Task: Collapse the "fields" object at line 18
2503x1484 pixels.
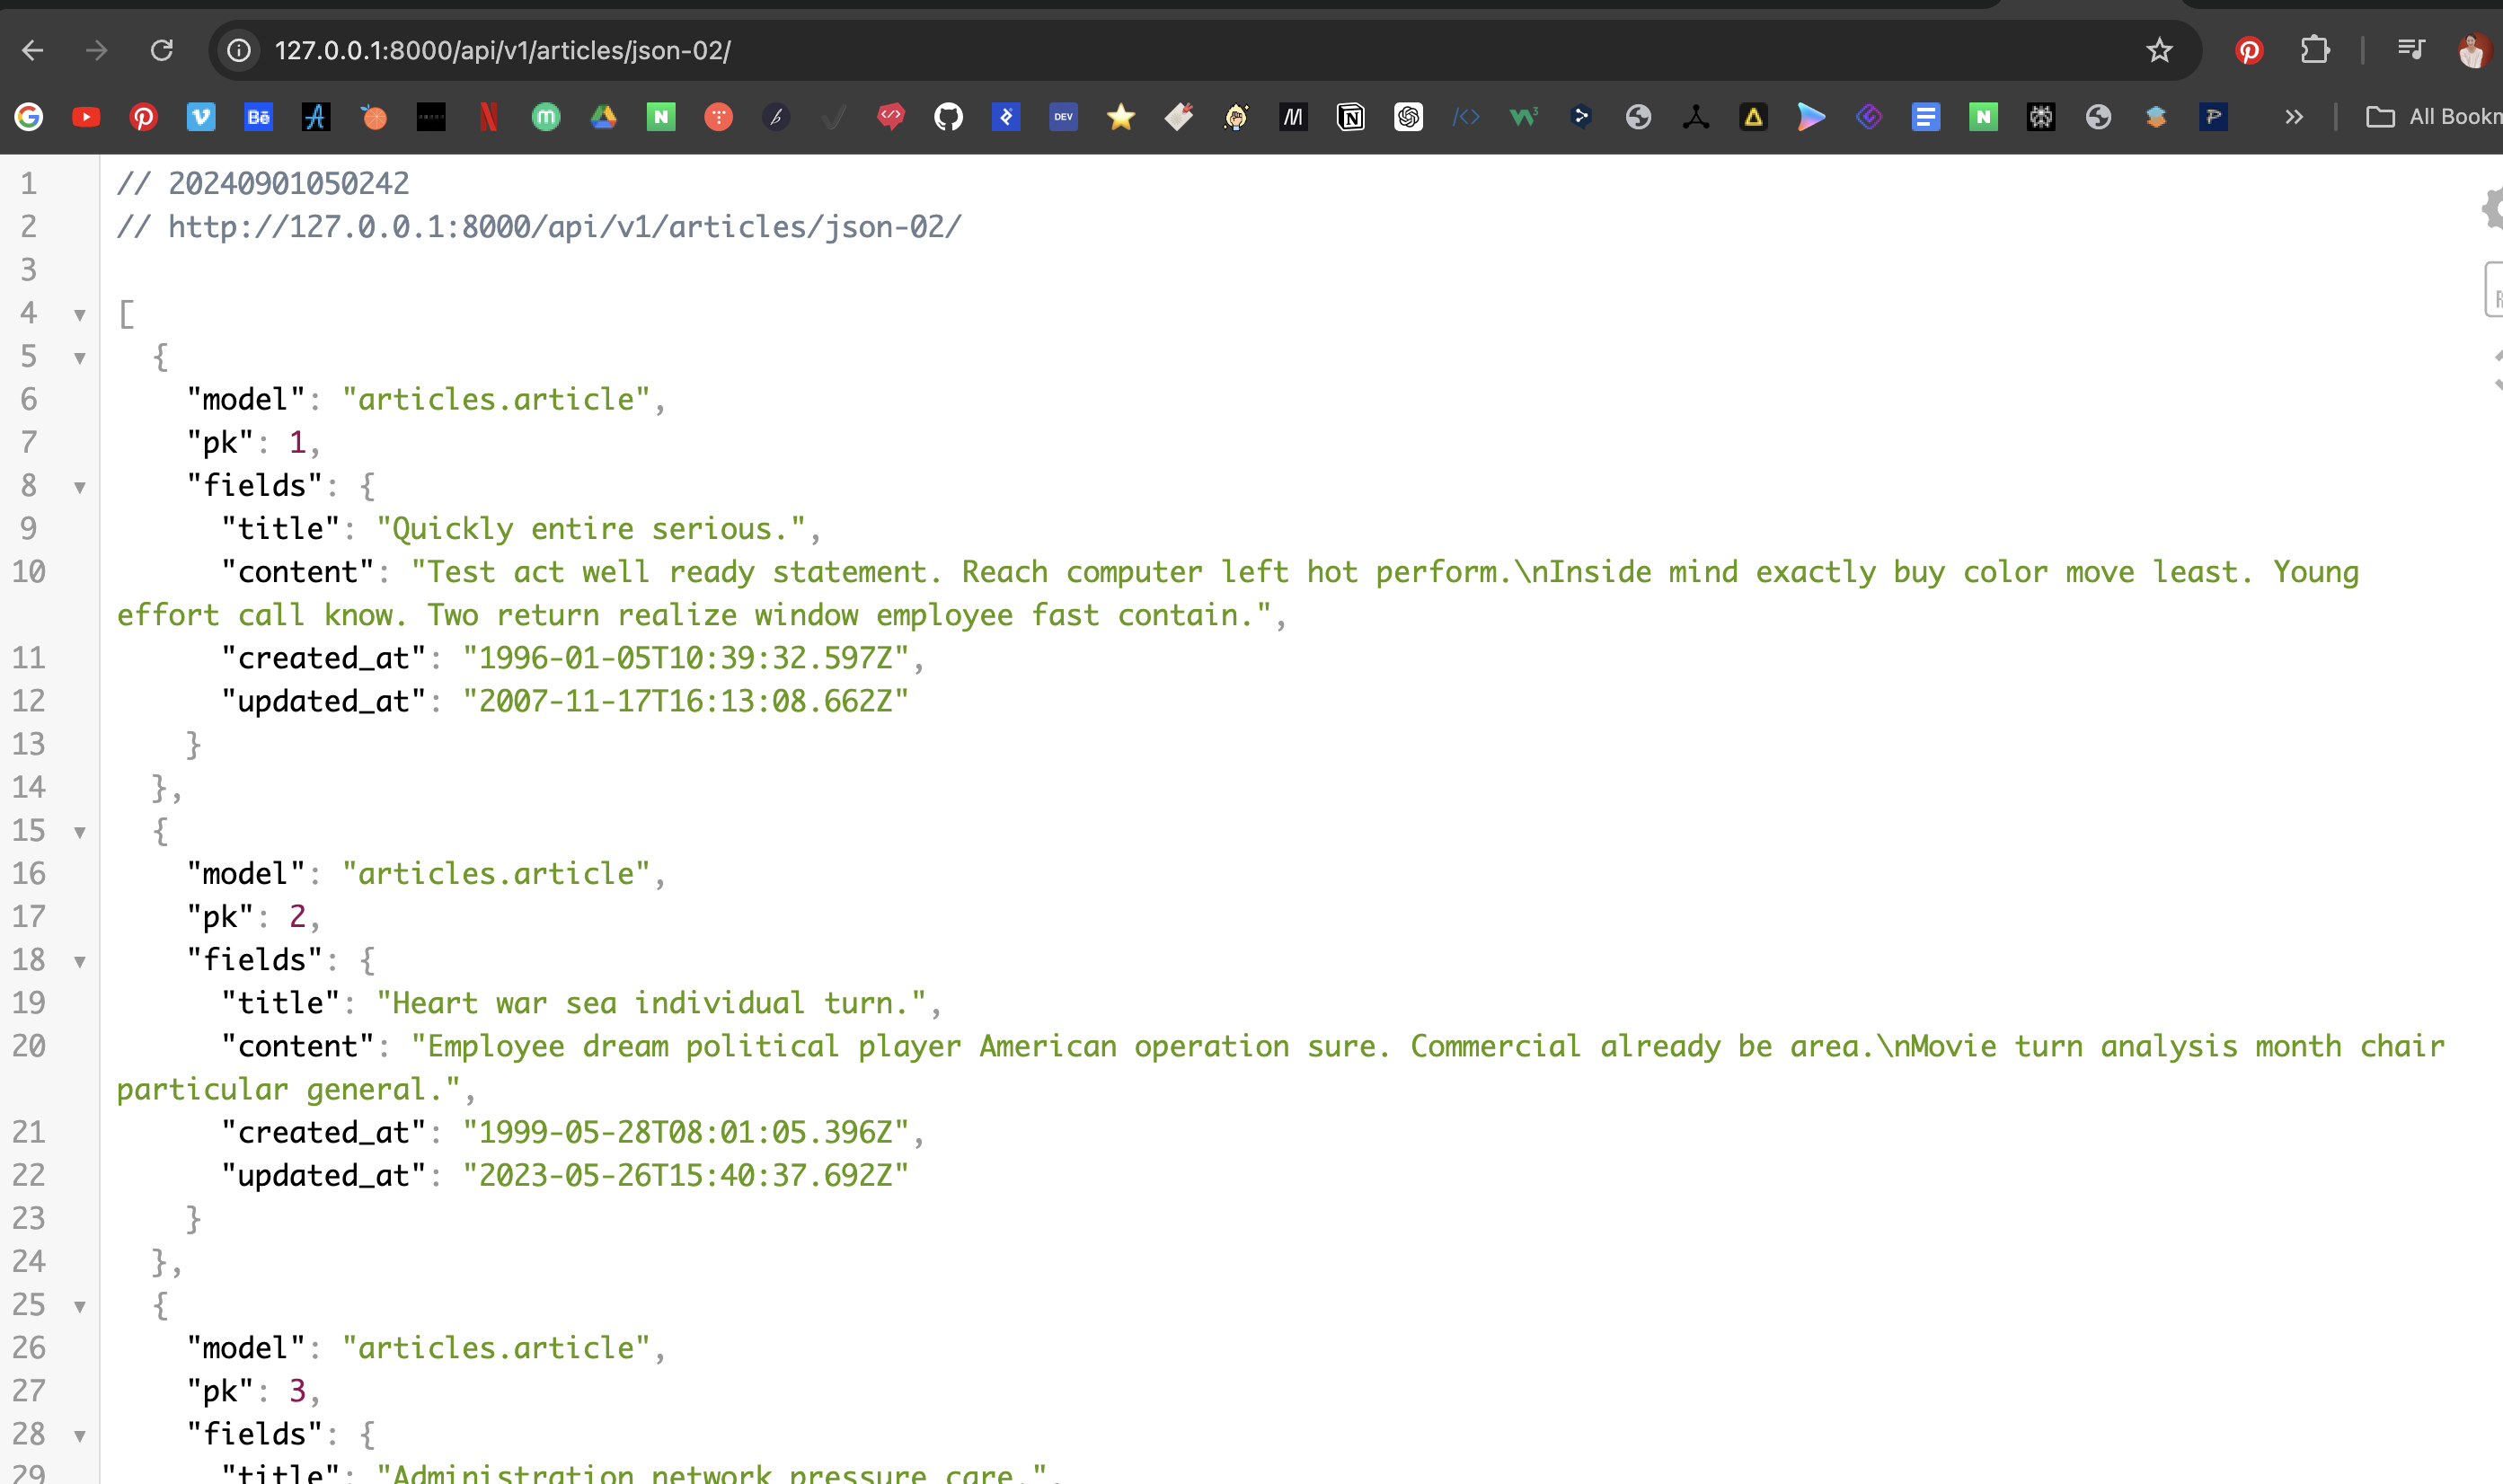Action: pyautogui.click(x=80, y=962)
